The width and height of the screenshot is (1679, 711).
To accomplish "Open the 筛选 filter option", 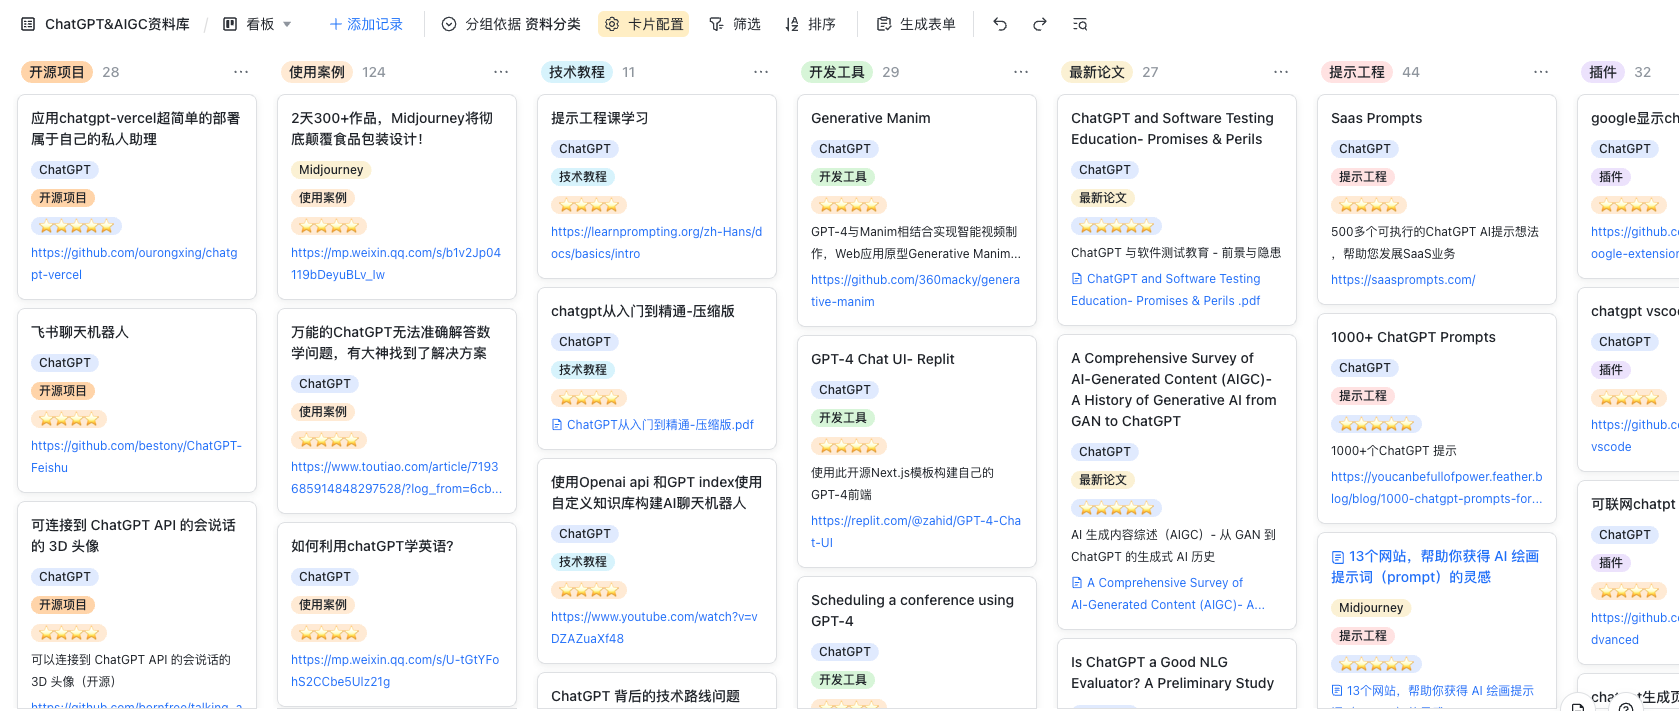I will coord(735,24).
